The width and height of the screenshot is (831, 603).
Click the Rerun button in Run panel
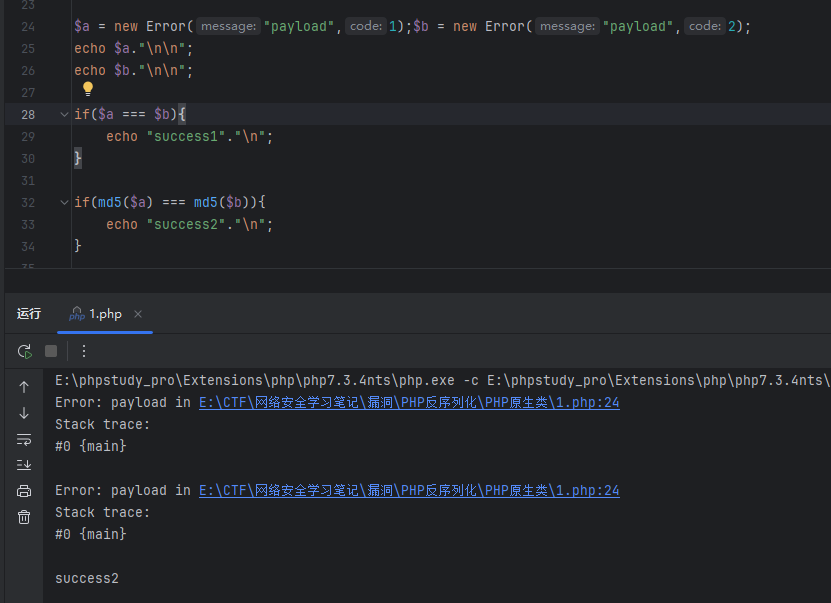[24, 351]
